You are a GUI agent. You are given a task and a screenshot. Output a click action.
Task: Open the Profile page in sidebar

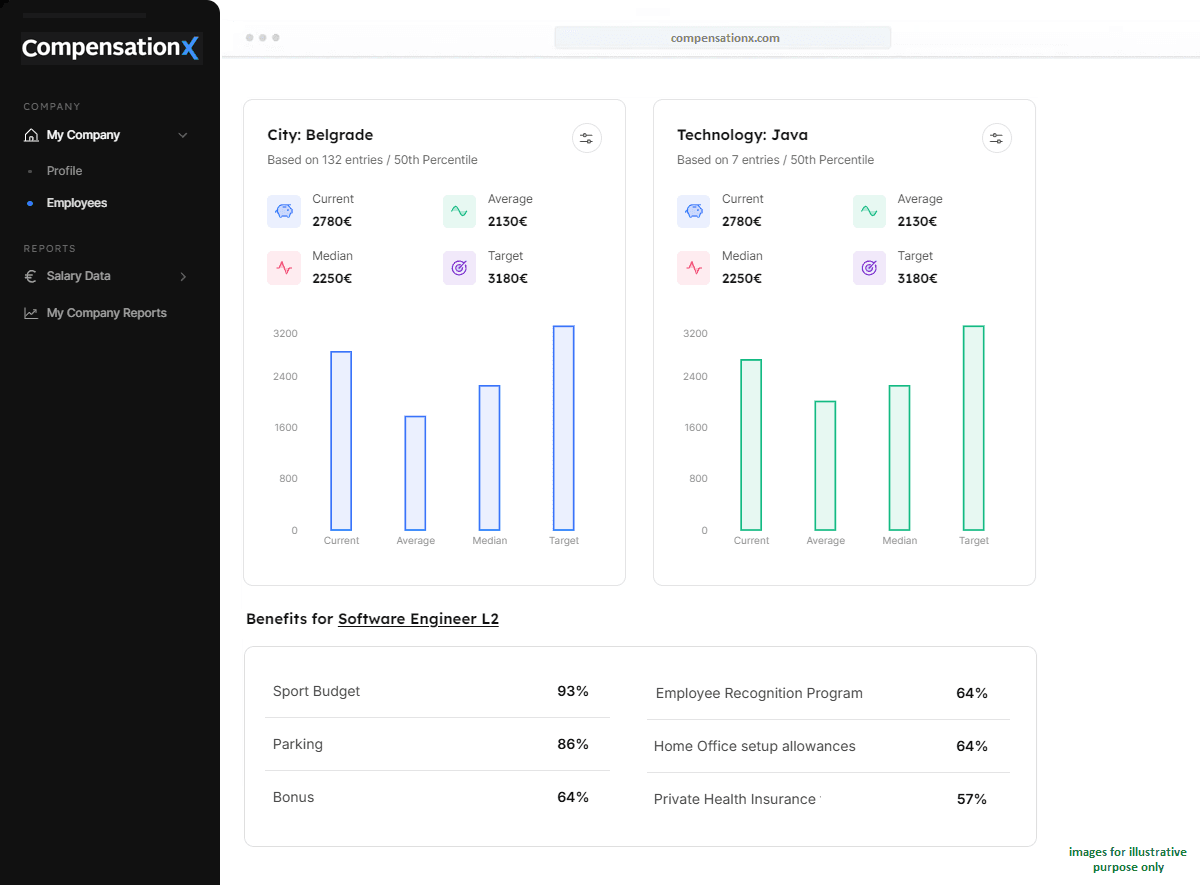[64, 171]
